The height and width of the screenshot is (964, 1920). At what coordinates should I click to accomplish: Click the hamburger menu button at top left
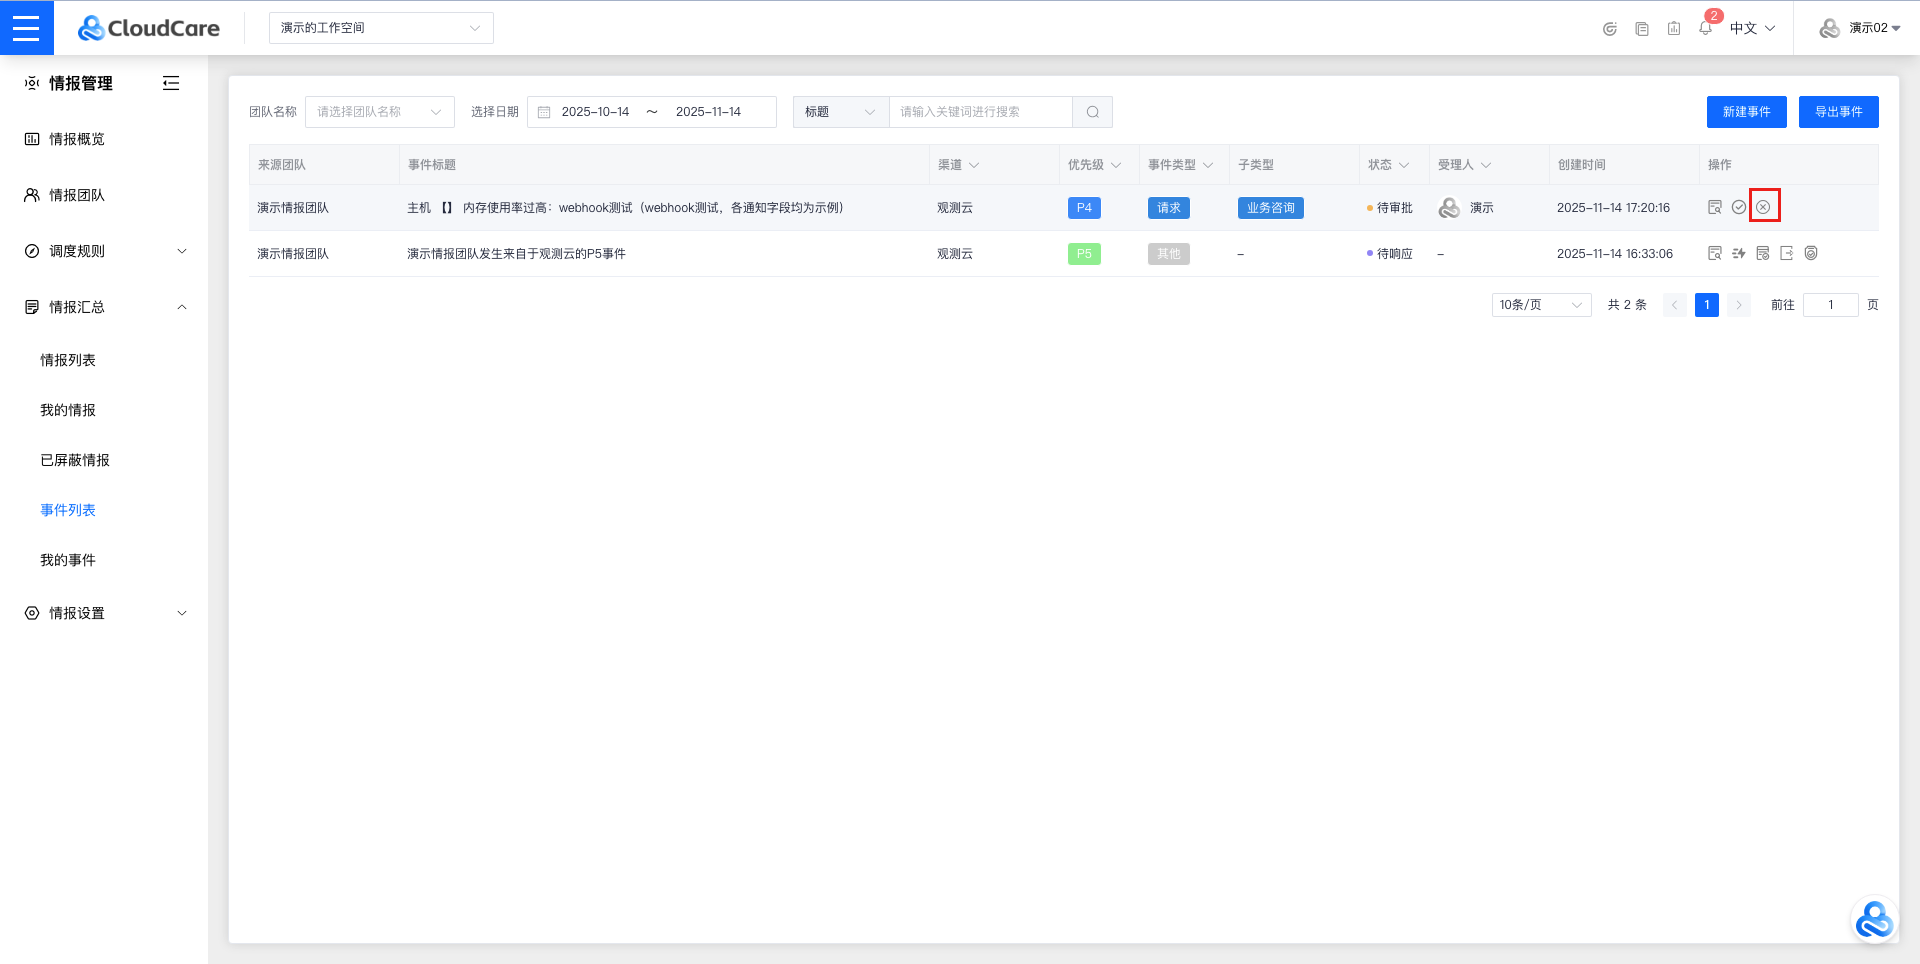(26, 27)
